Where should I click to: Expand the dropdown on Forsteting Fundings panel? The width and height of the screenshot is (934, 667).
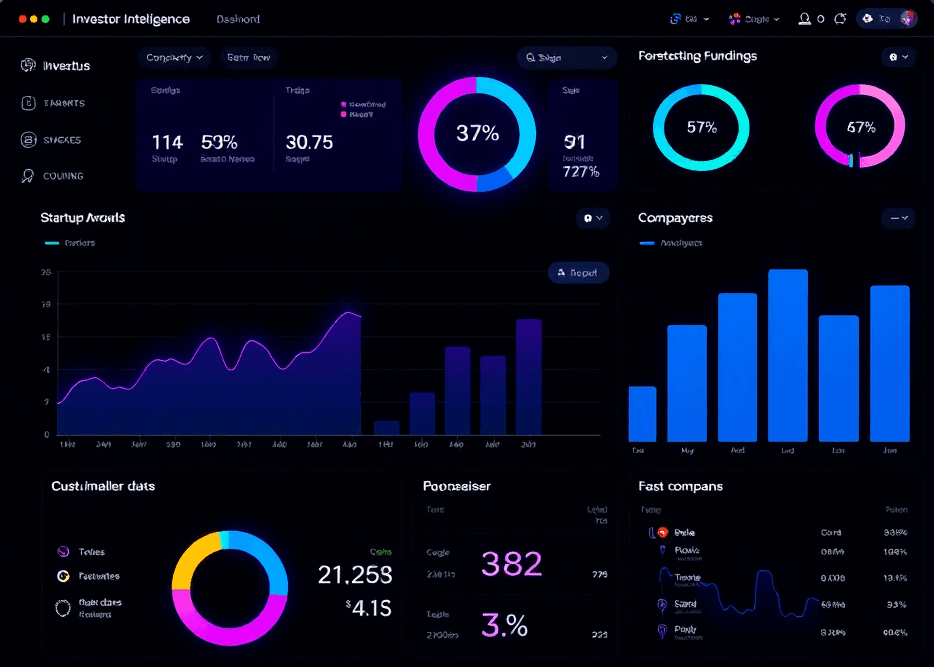(897, 57)
